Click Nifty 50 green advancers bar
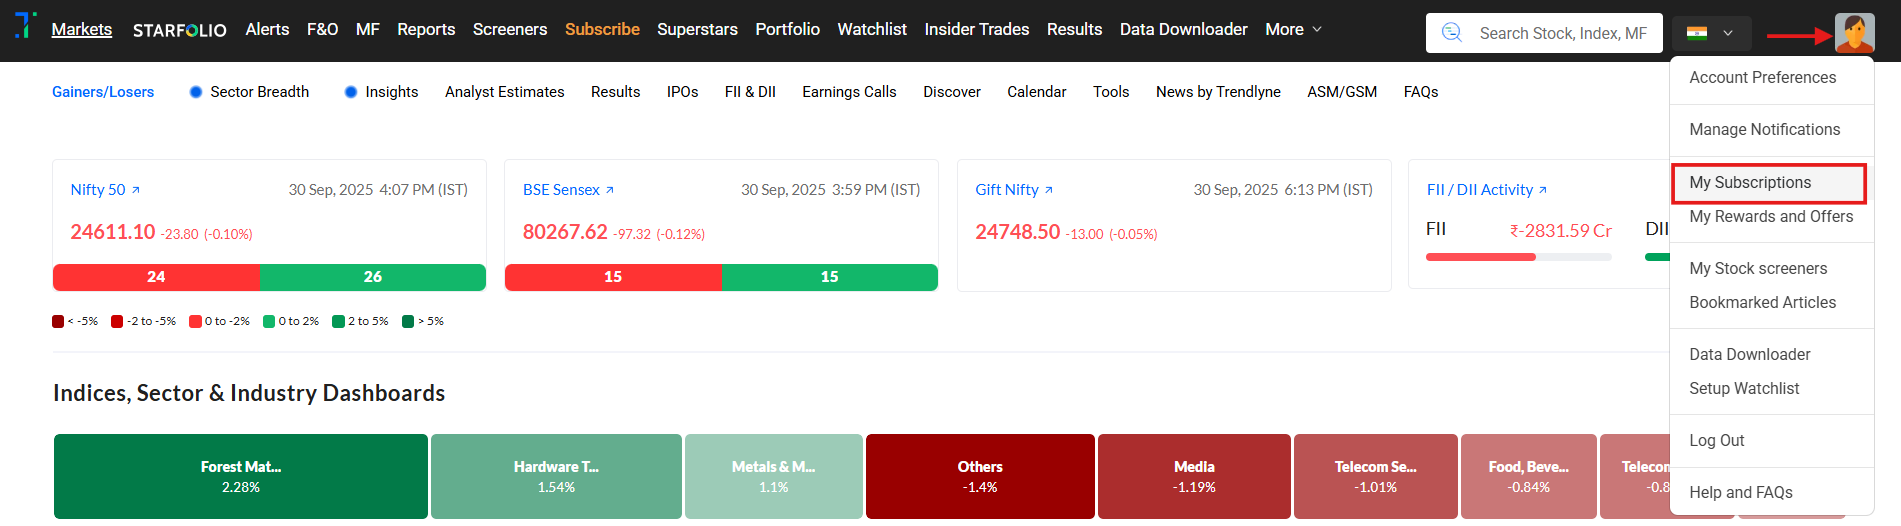The width and height of the screenshot is (1901, 526). [372, 277]
